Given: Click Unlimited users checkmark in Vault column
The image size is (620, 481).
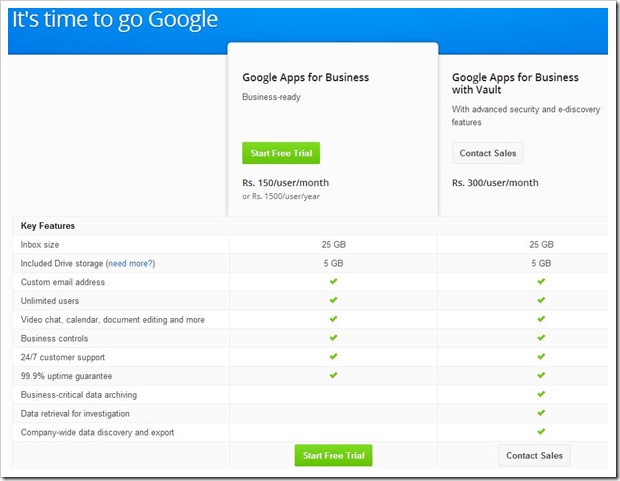Looking at the screenshot, I should point(540,301).
